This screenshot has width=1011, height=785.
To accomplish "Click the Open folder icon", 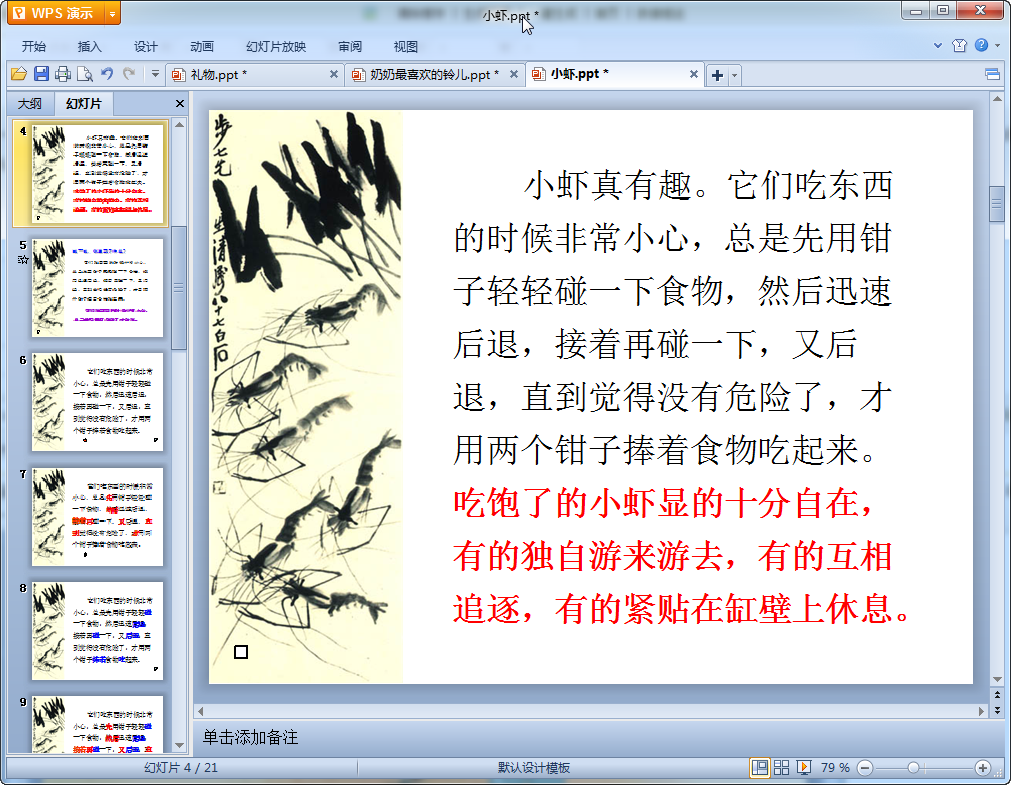I will [19, 74].
